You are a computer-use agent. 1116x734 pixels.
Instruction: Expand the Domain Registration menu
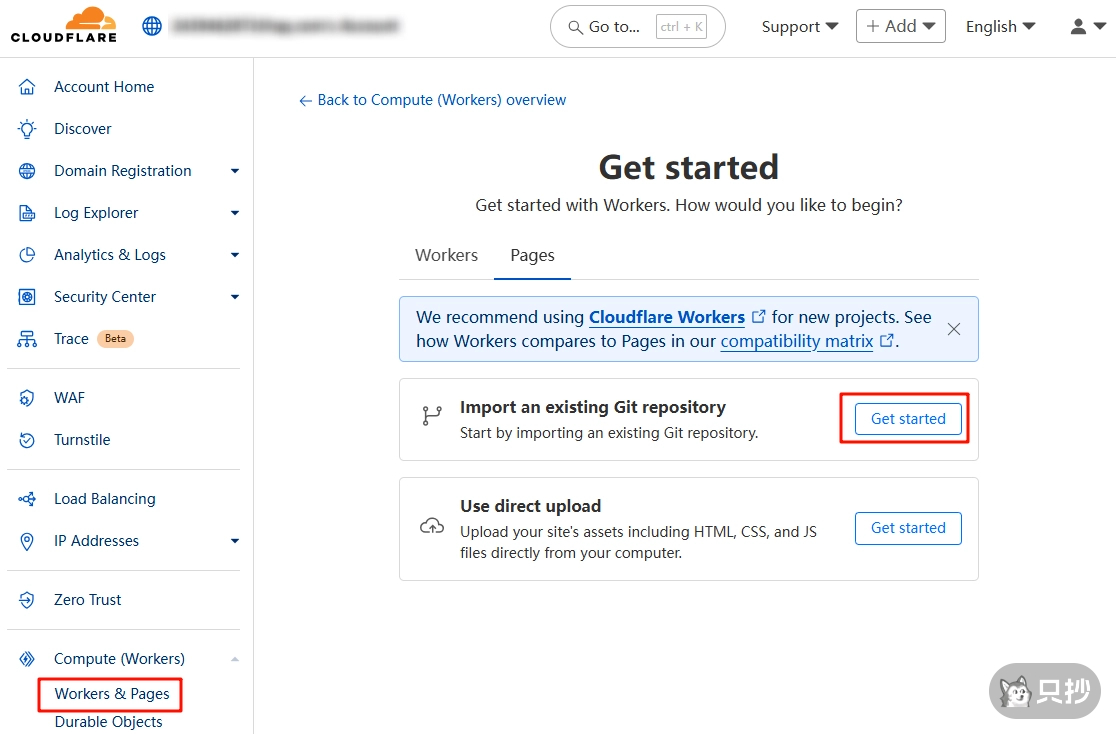pos(235,171)
